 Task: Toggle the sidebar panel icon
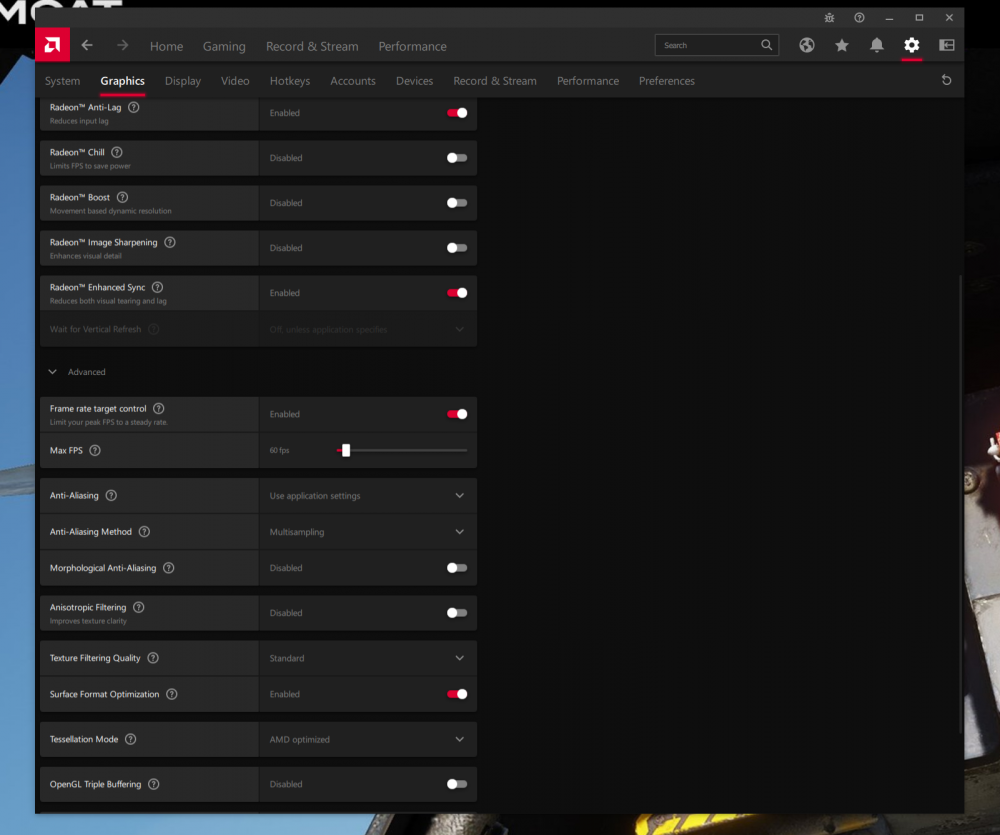click(x=946, y=45)
